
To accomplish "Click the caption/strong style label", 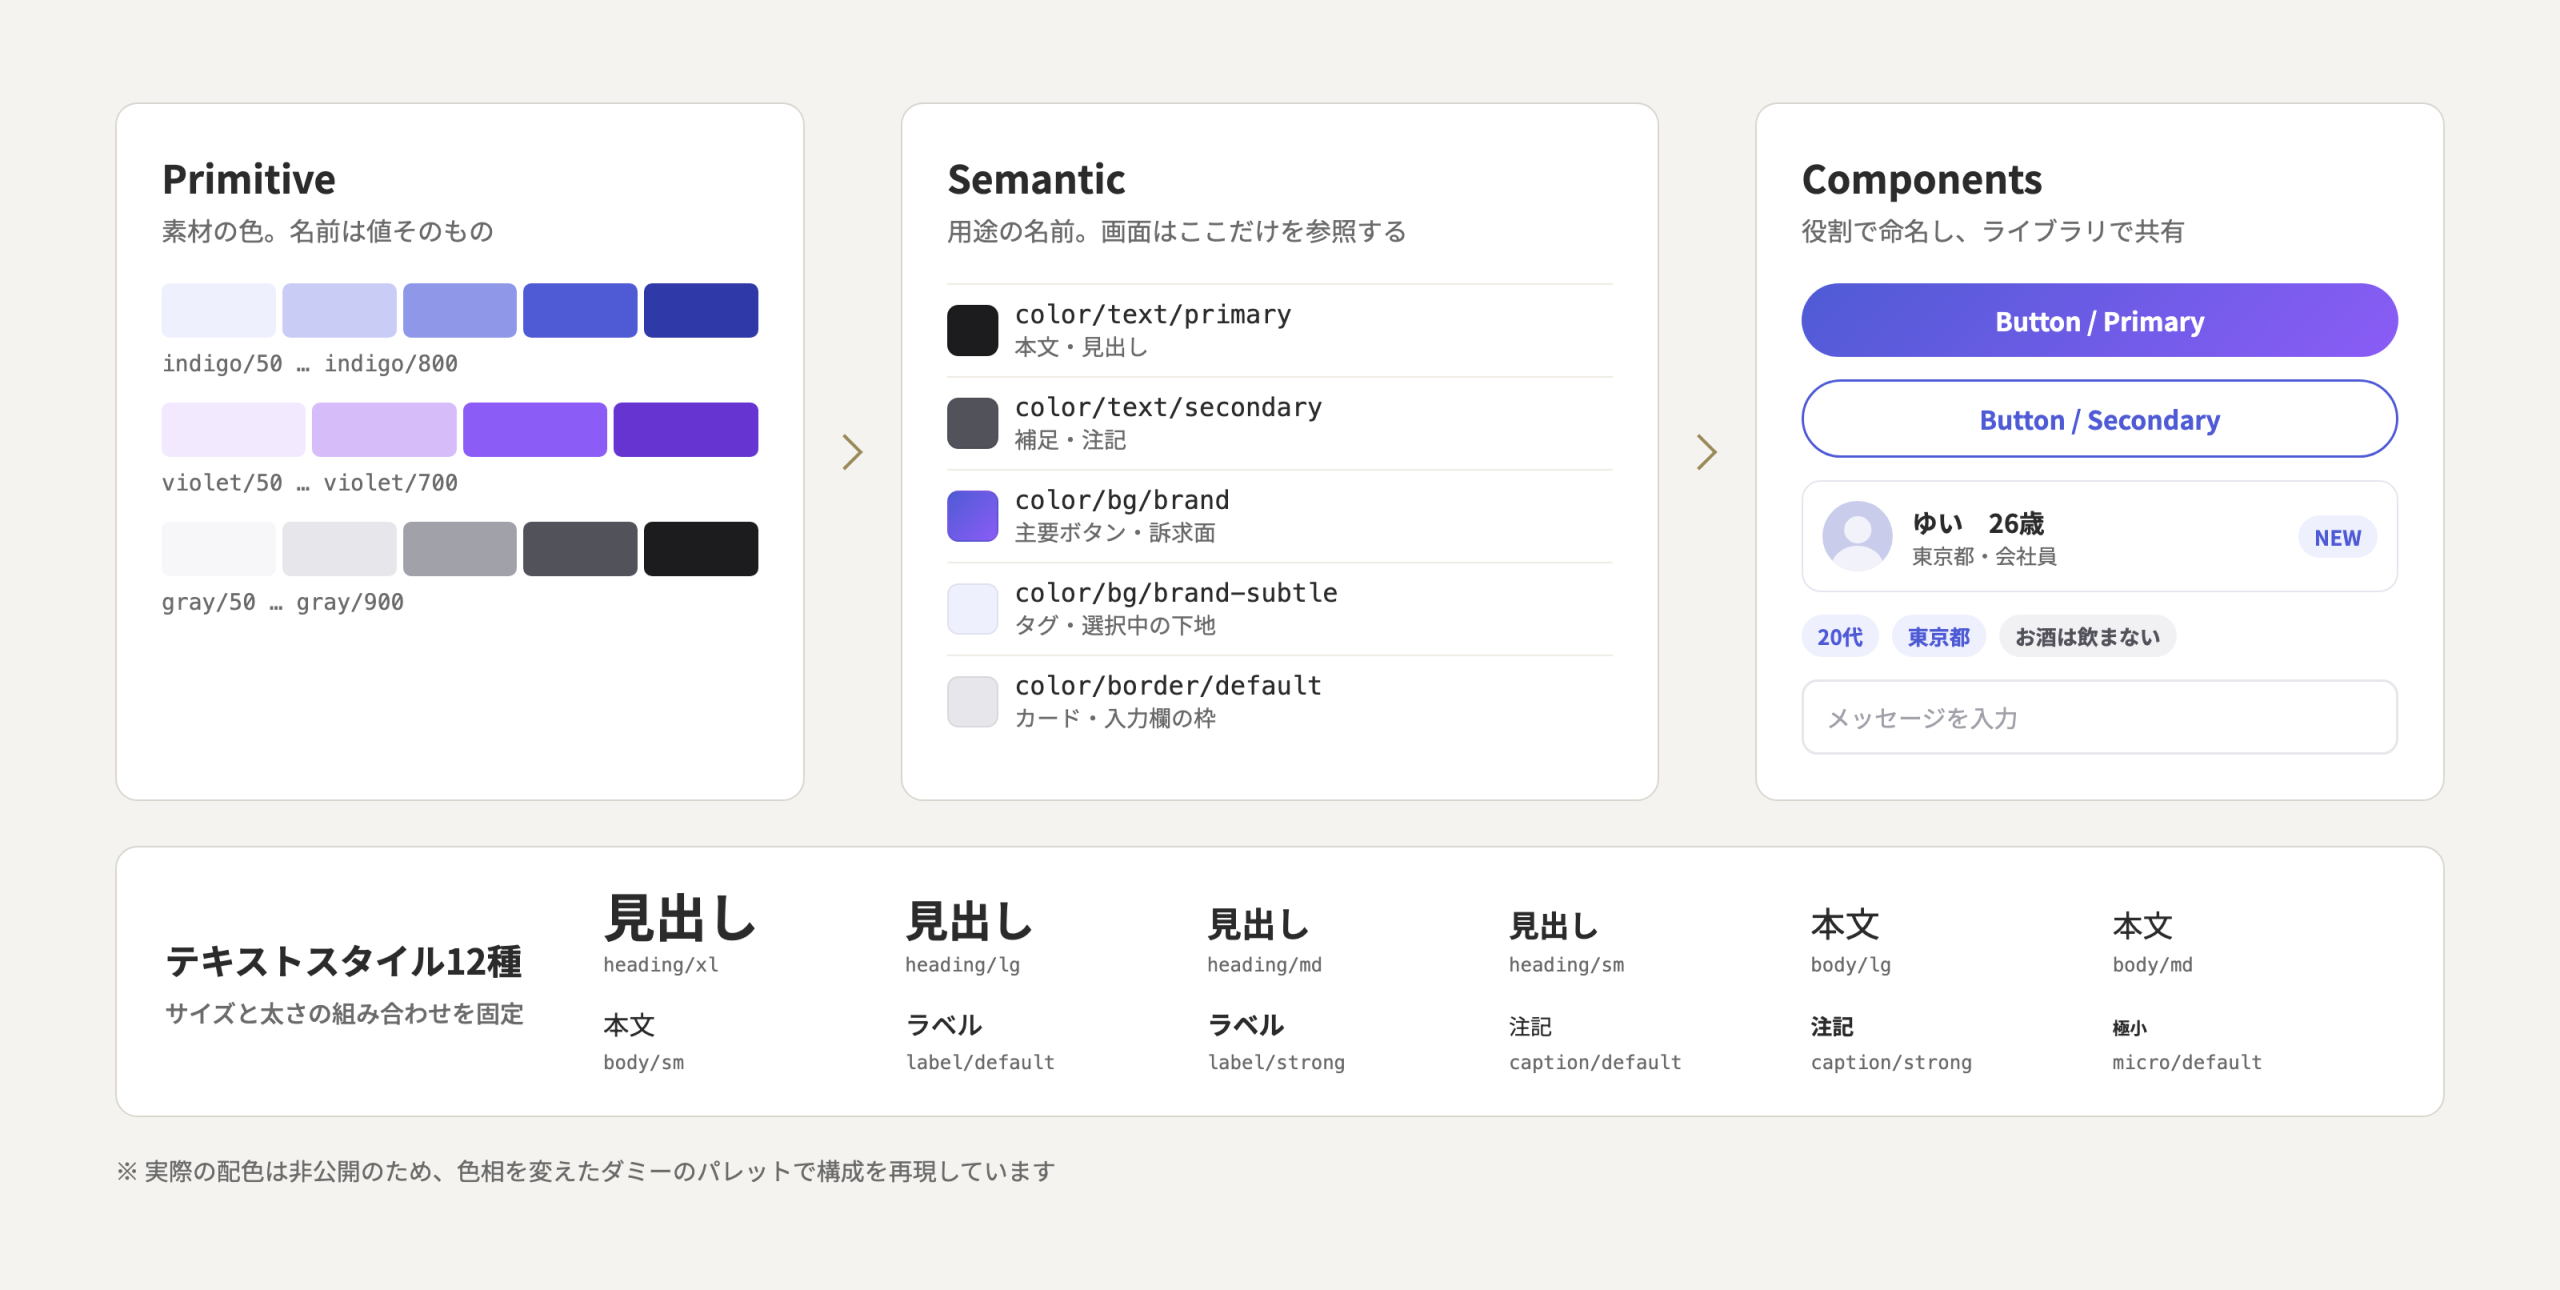I will [1891, 1062].
